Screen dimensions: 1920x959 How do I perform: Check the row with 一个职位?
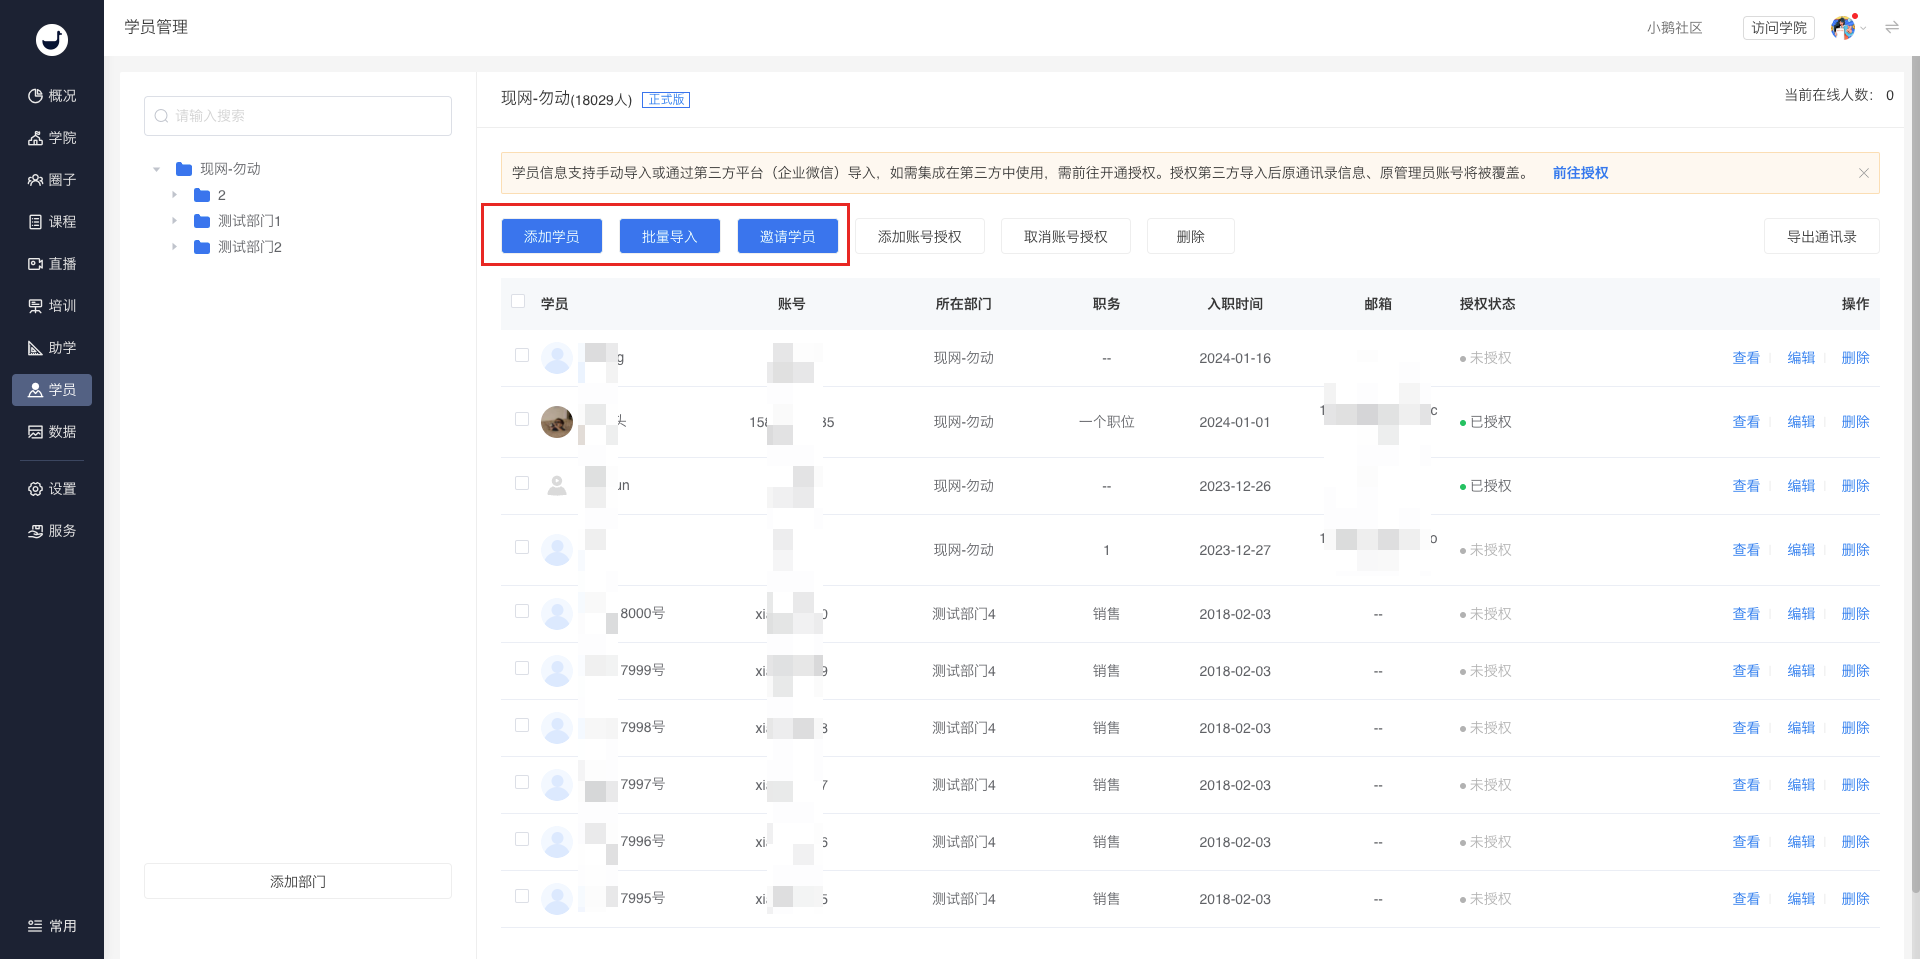click(x=522, y=419)
